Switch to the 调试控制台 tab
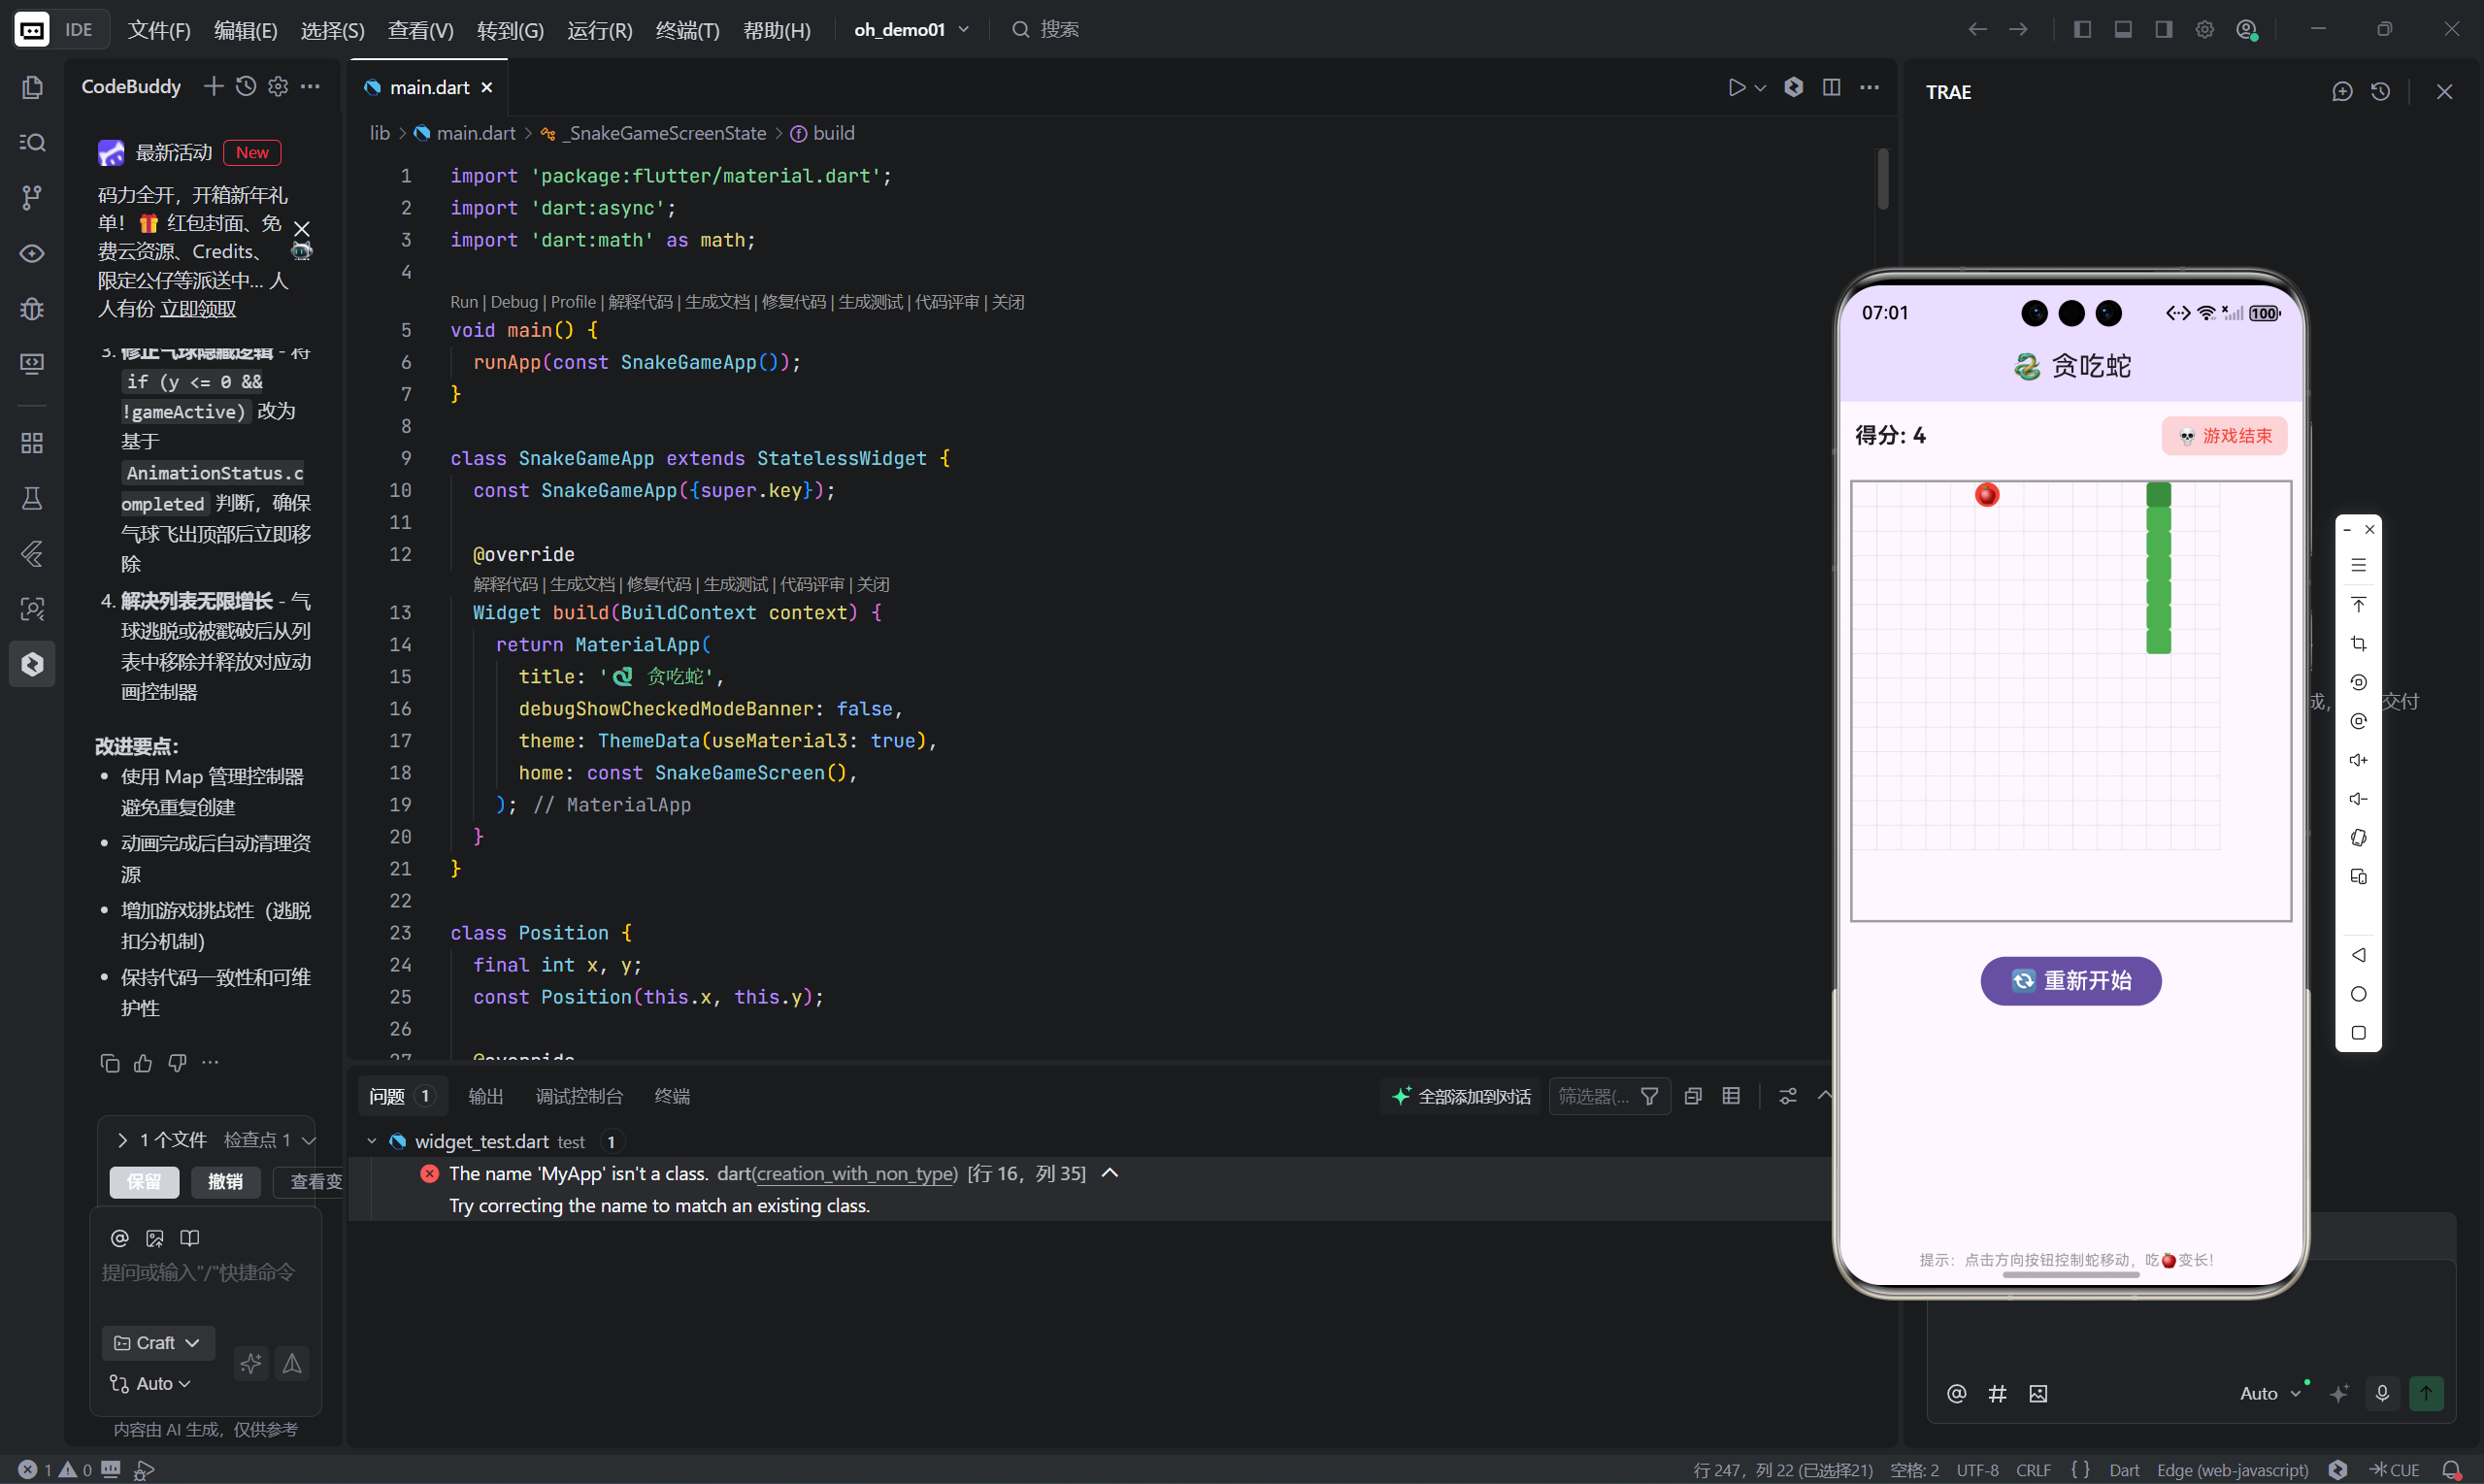Screen dimensions: 2484x1484 click(579, 1096)
